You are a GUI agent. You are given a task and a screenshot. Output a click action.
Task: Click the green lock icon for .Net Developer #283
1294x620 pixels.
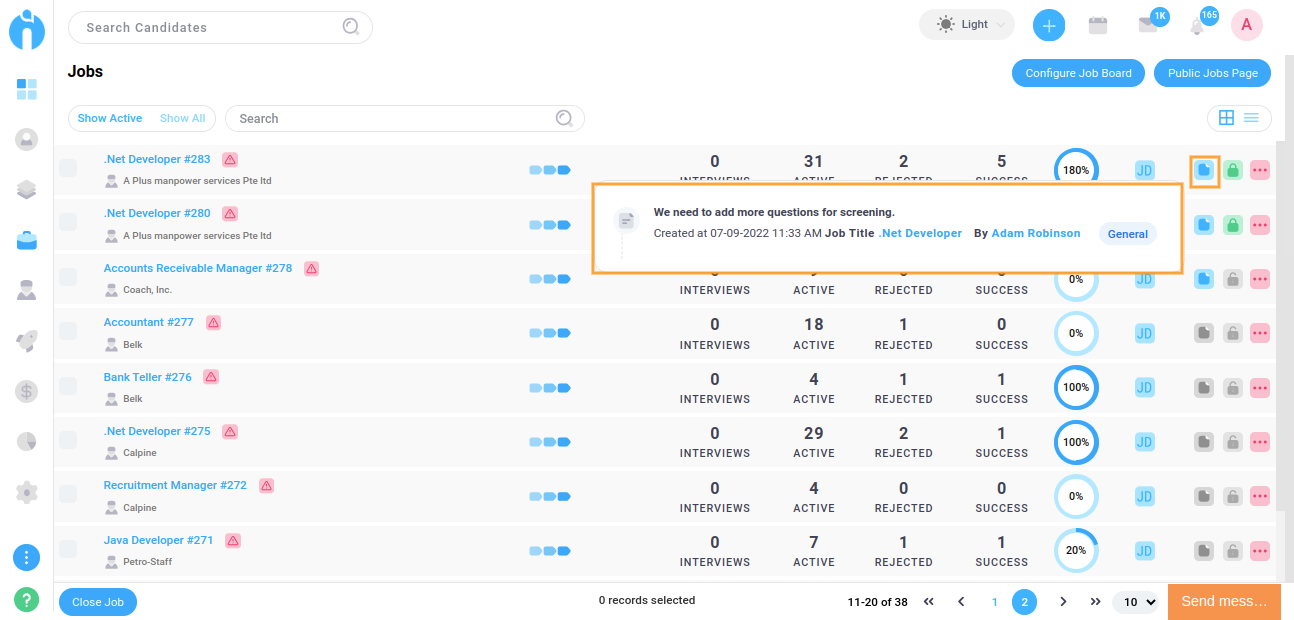1233,170
